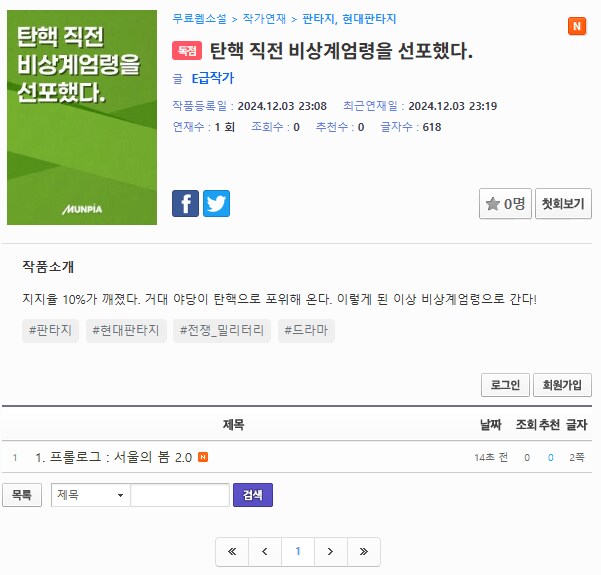Open the 제목 search-type dropdown
The image size is (601, 575).
click(x=91, y=495)
